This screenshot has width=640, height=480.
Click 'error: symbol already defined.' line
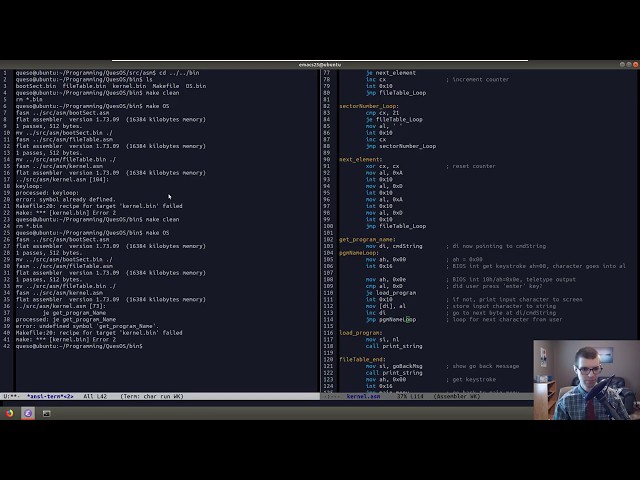click(66, 200)
